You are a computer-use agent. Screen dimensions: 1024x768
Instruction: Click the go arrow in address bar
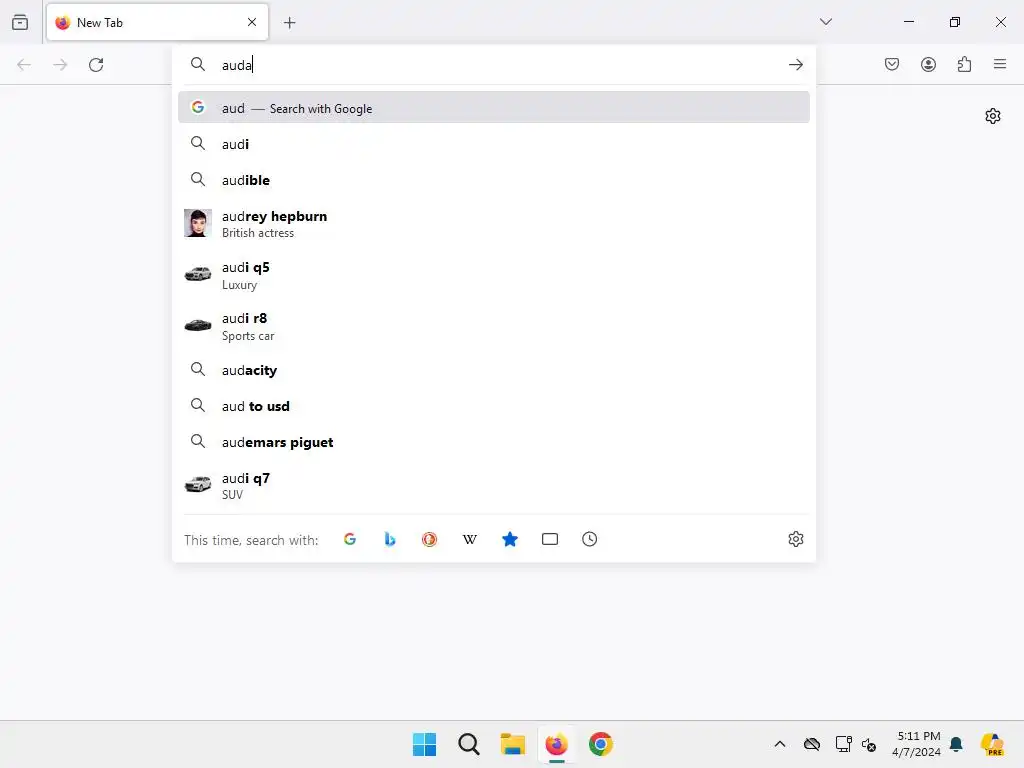[795, 64]
